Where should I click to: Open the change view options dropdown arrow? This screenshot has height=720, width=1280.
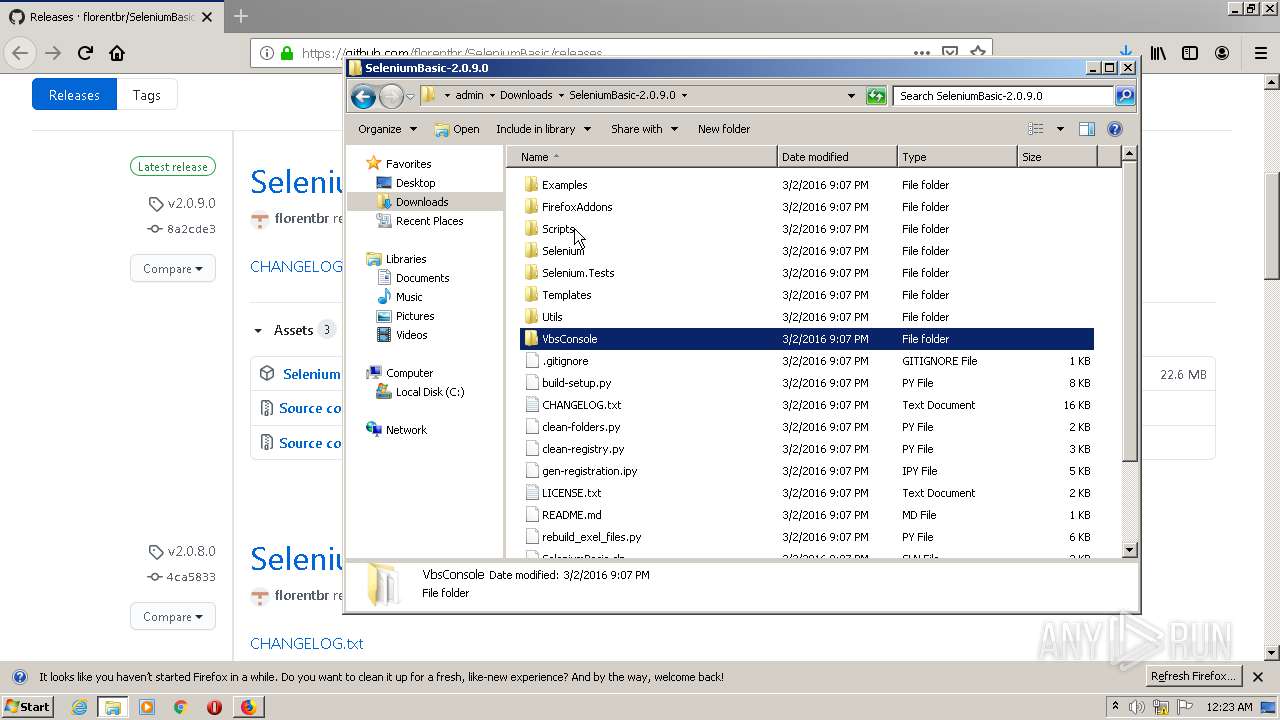coord(1060,129)
